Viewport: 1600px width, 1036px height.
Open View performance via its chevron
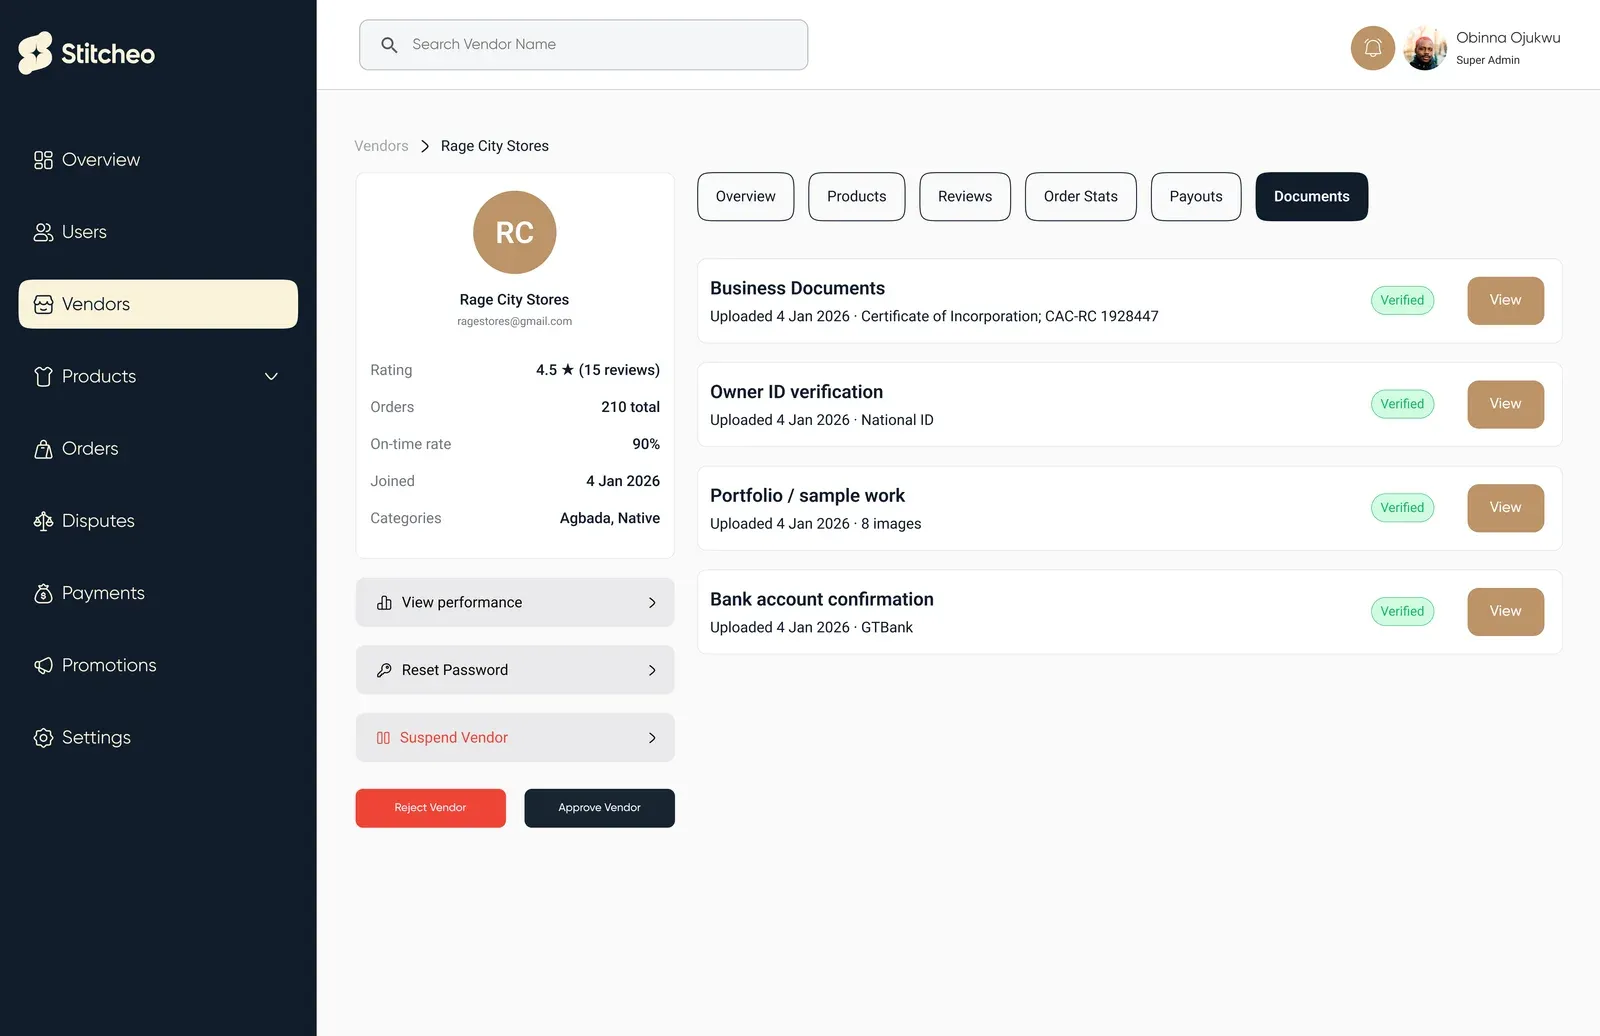652,603
